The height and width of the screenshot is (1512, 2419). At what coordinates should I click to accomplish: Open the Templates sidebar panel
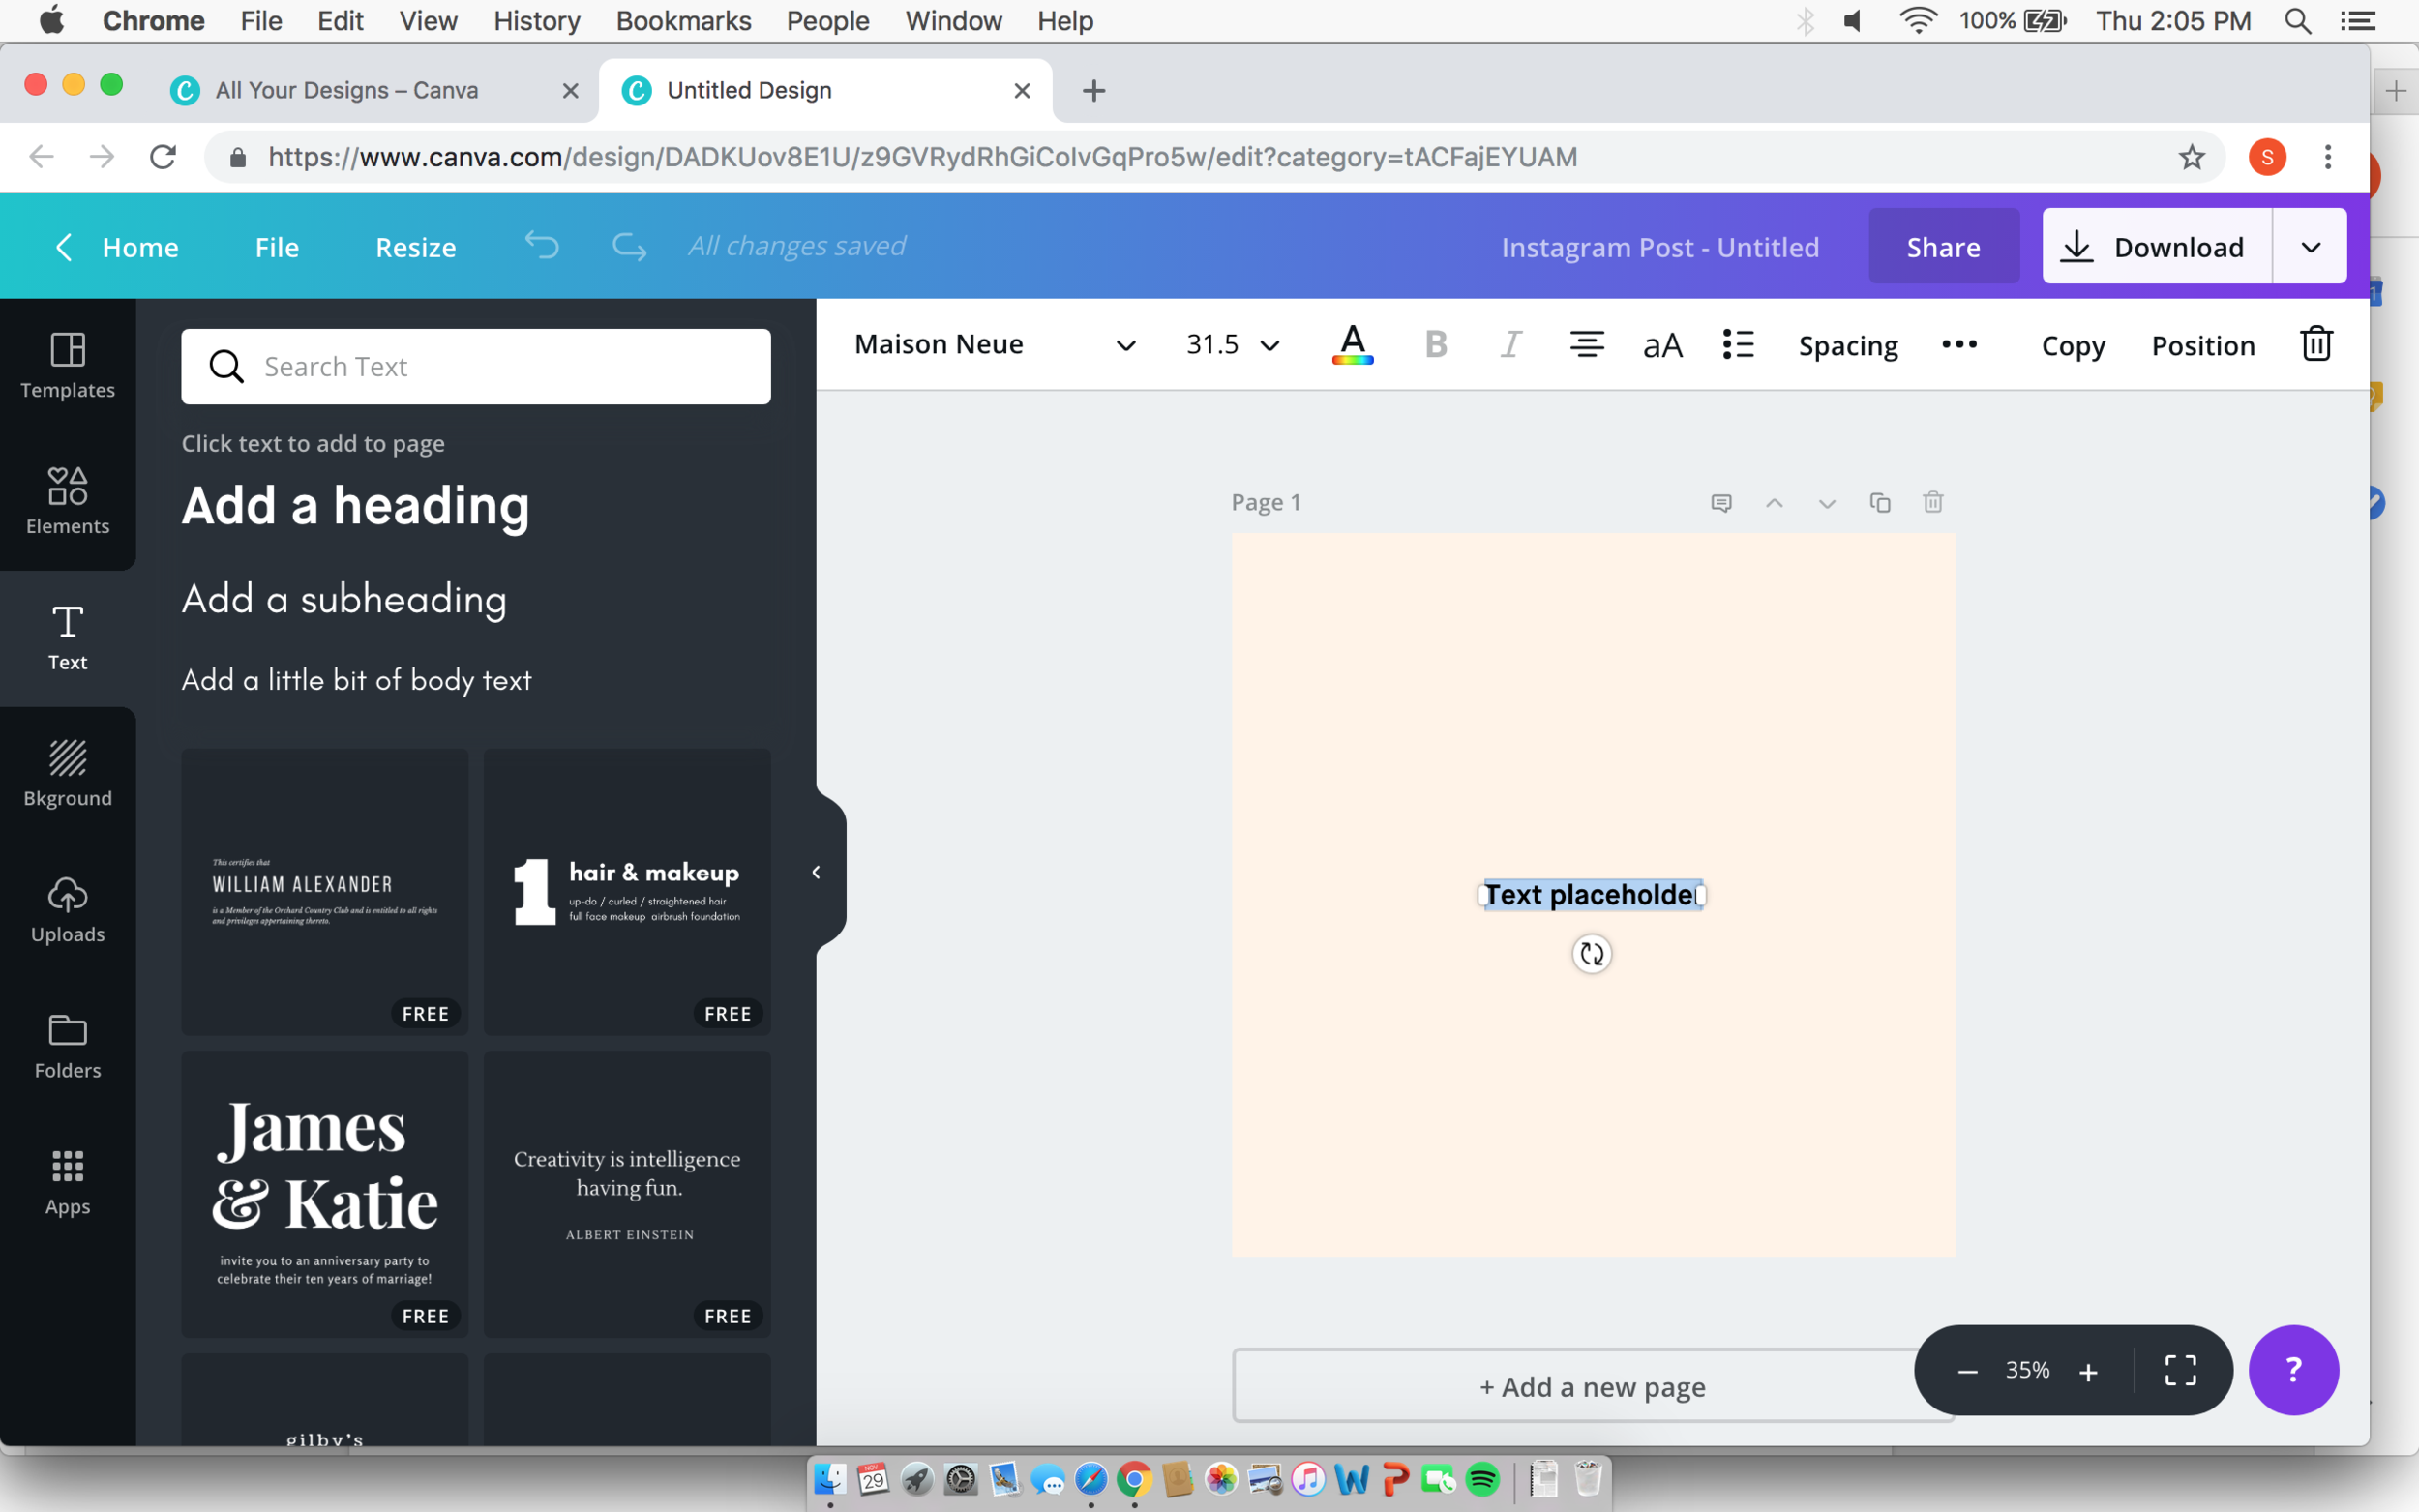68,366
